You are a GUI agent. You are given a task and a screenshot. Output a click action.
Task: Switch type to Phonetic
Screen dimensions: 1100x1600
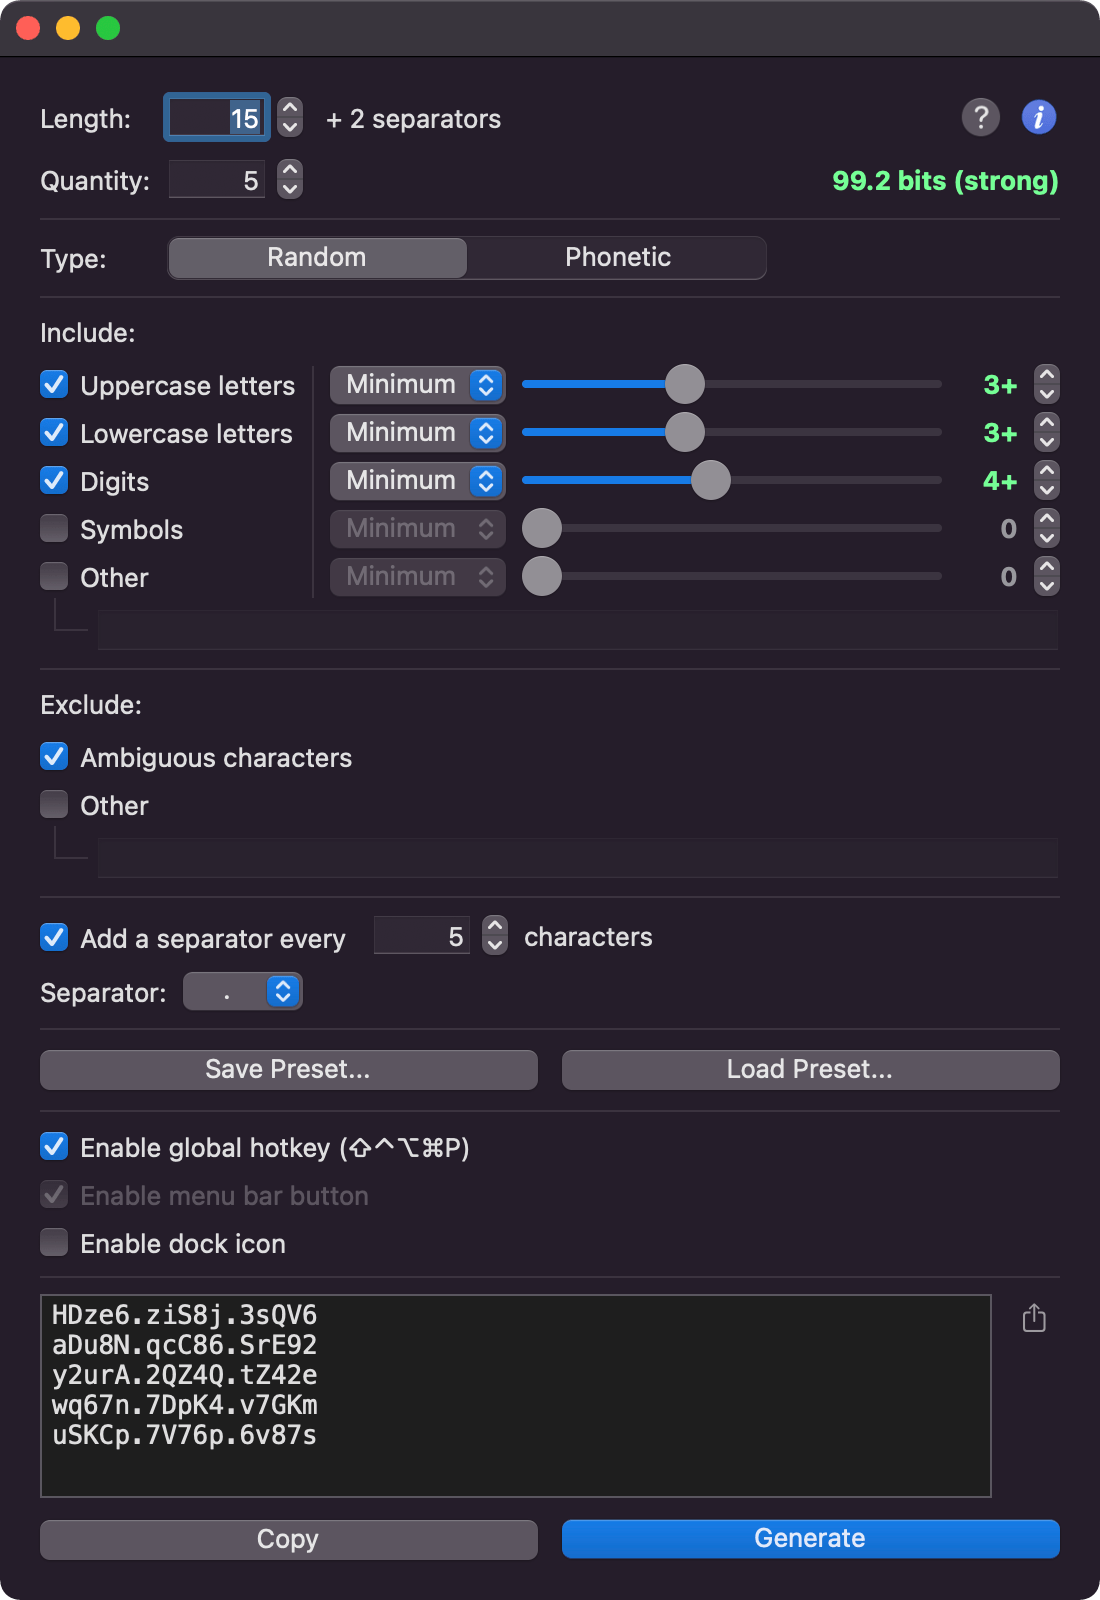click(x=617, y=258)
